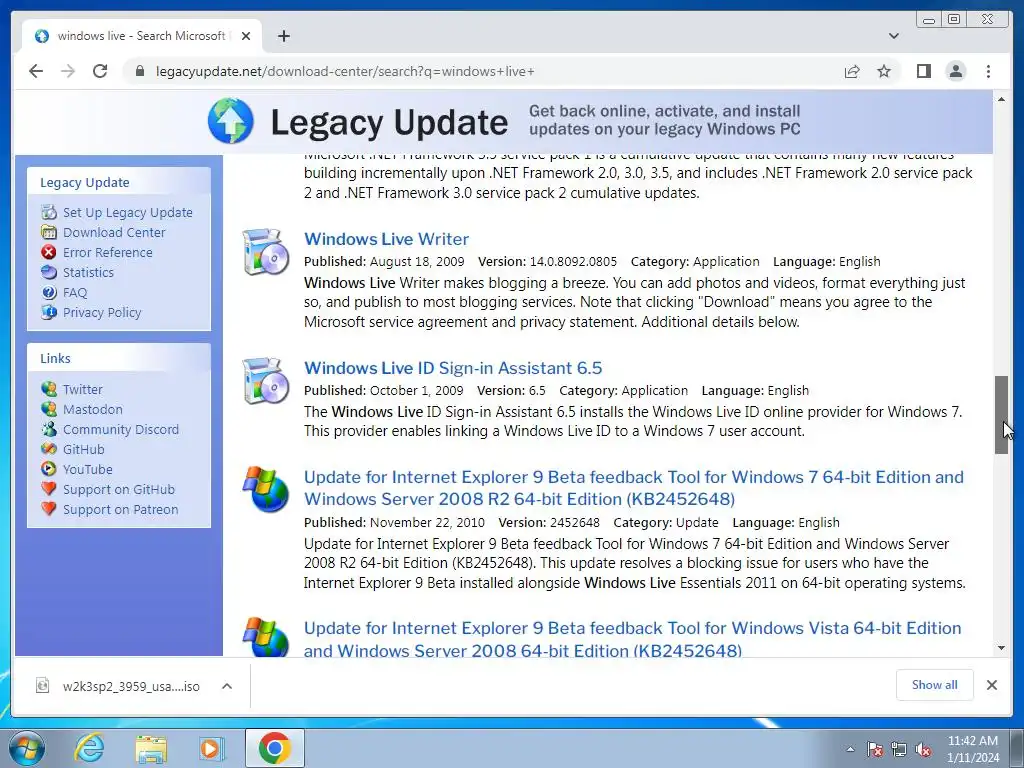Screen dimensions: 1024x768
Task: Launch Internet Explorer from the taskbar
Action: pyautogui.click(x=89, y=748)
